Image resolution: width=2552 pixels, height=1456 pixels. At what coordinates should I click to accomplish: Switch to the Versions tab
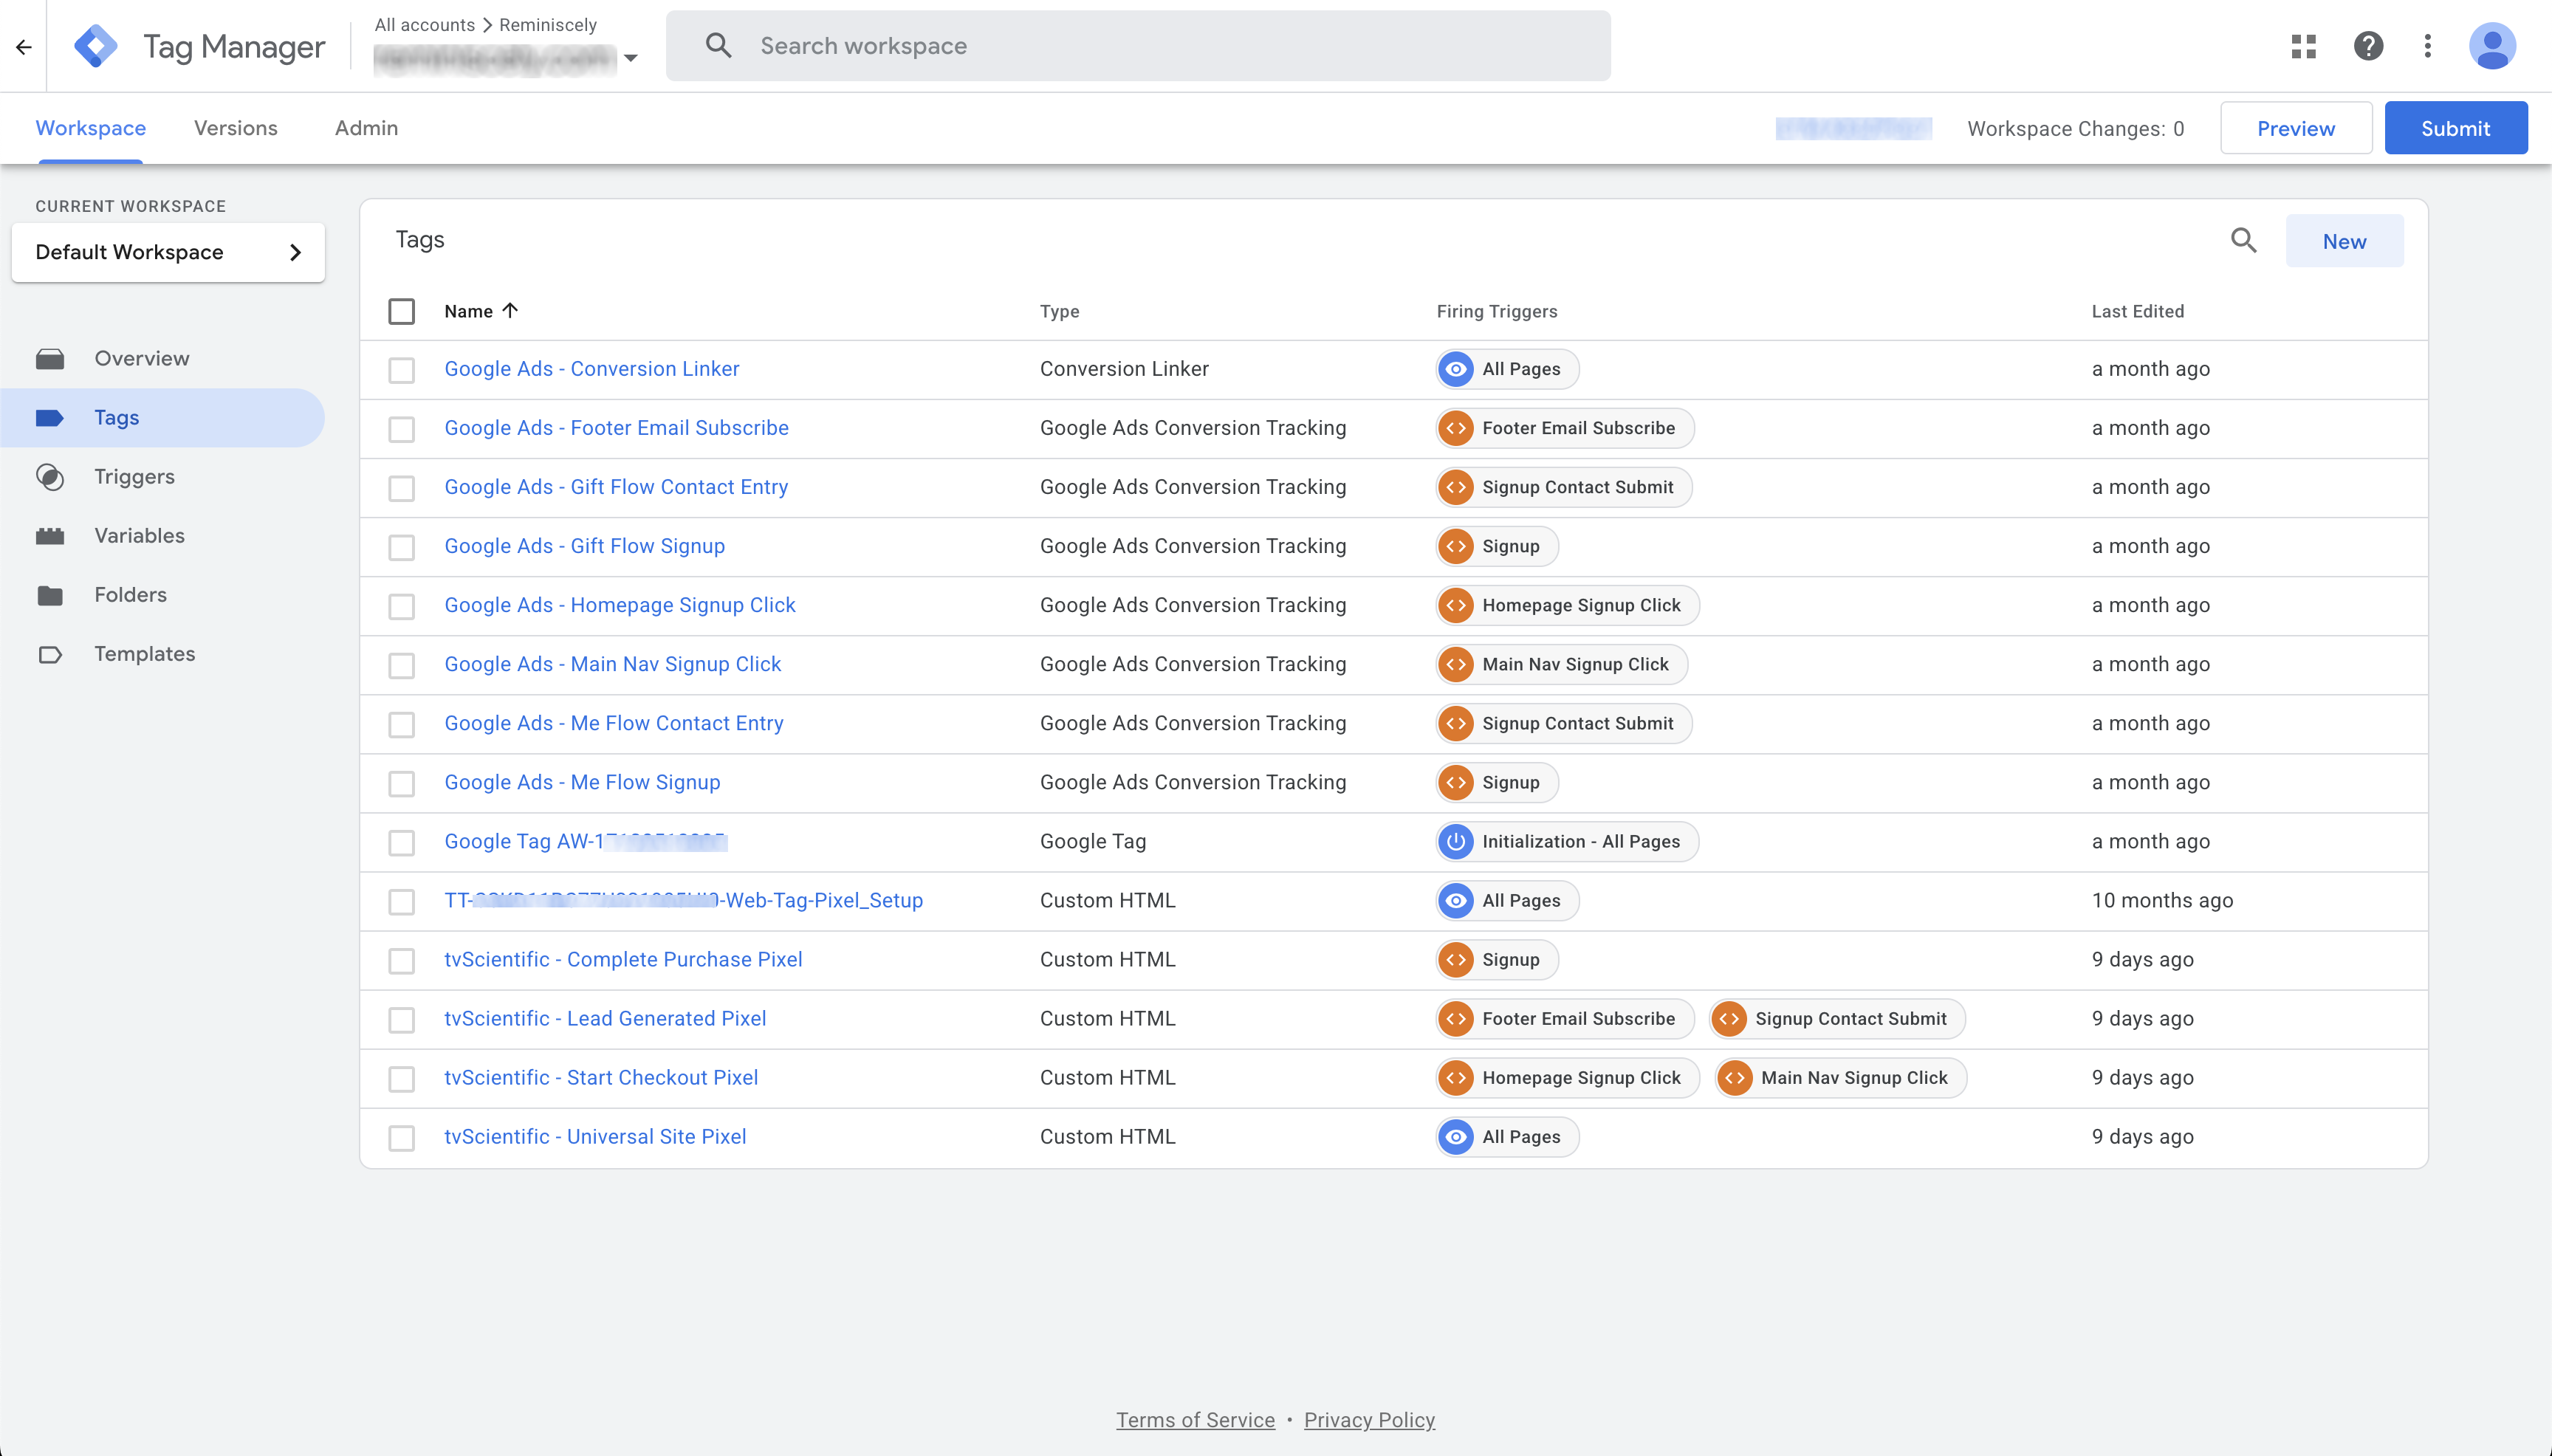(235, 128)
